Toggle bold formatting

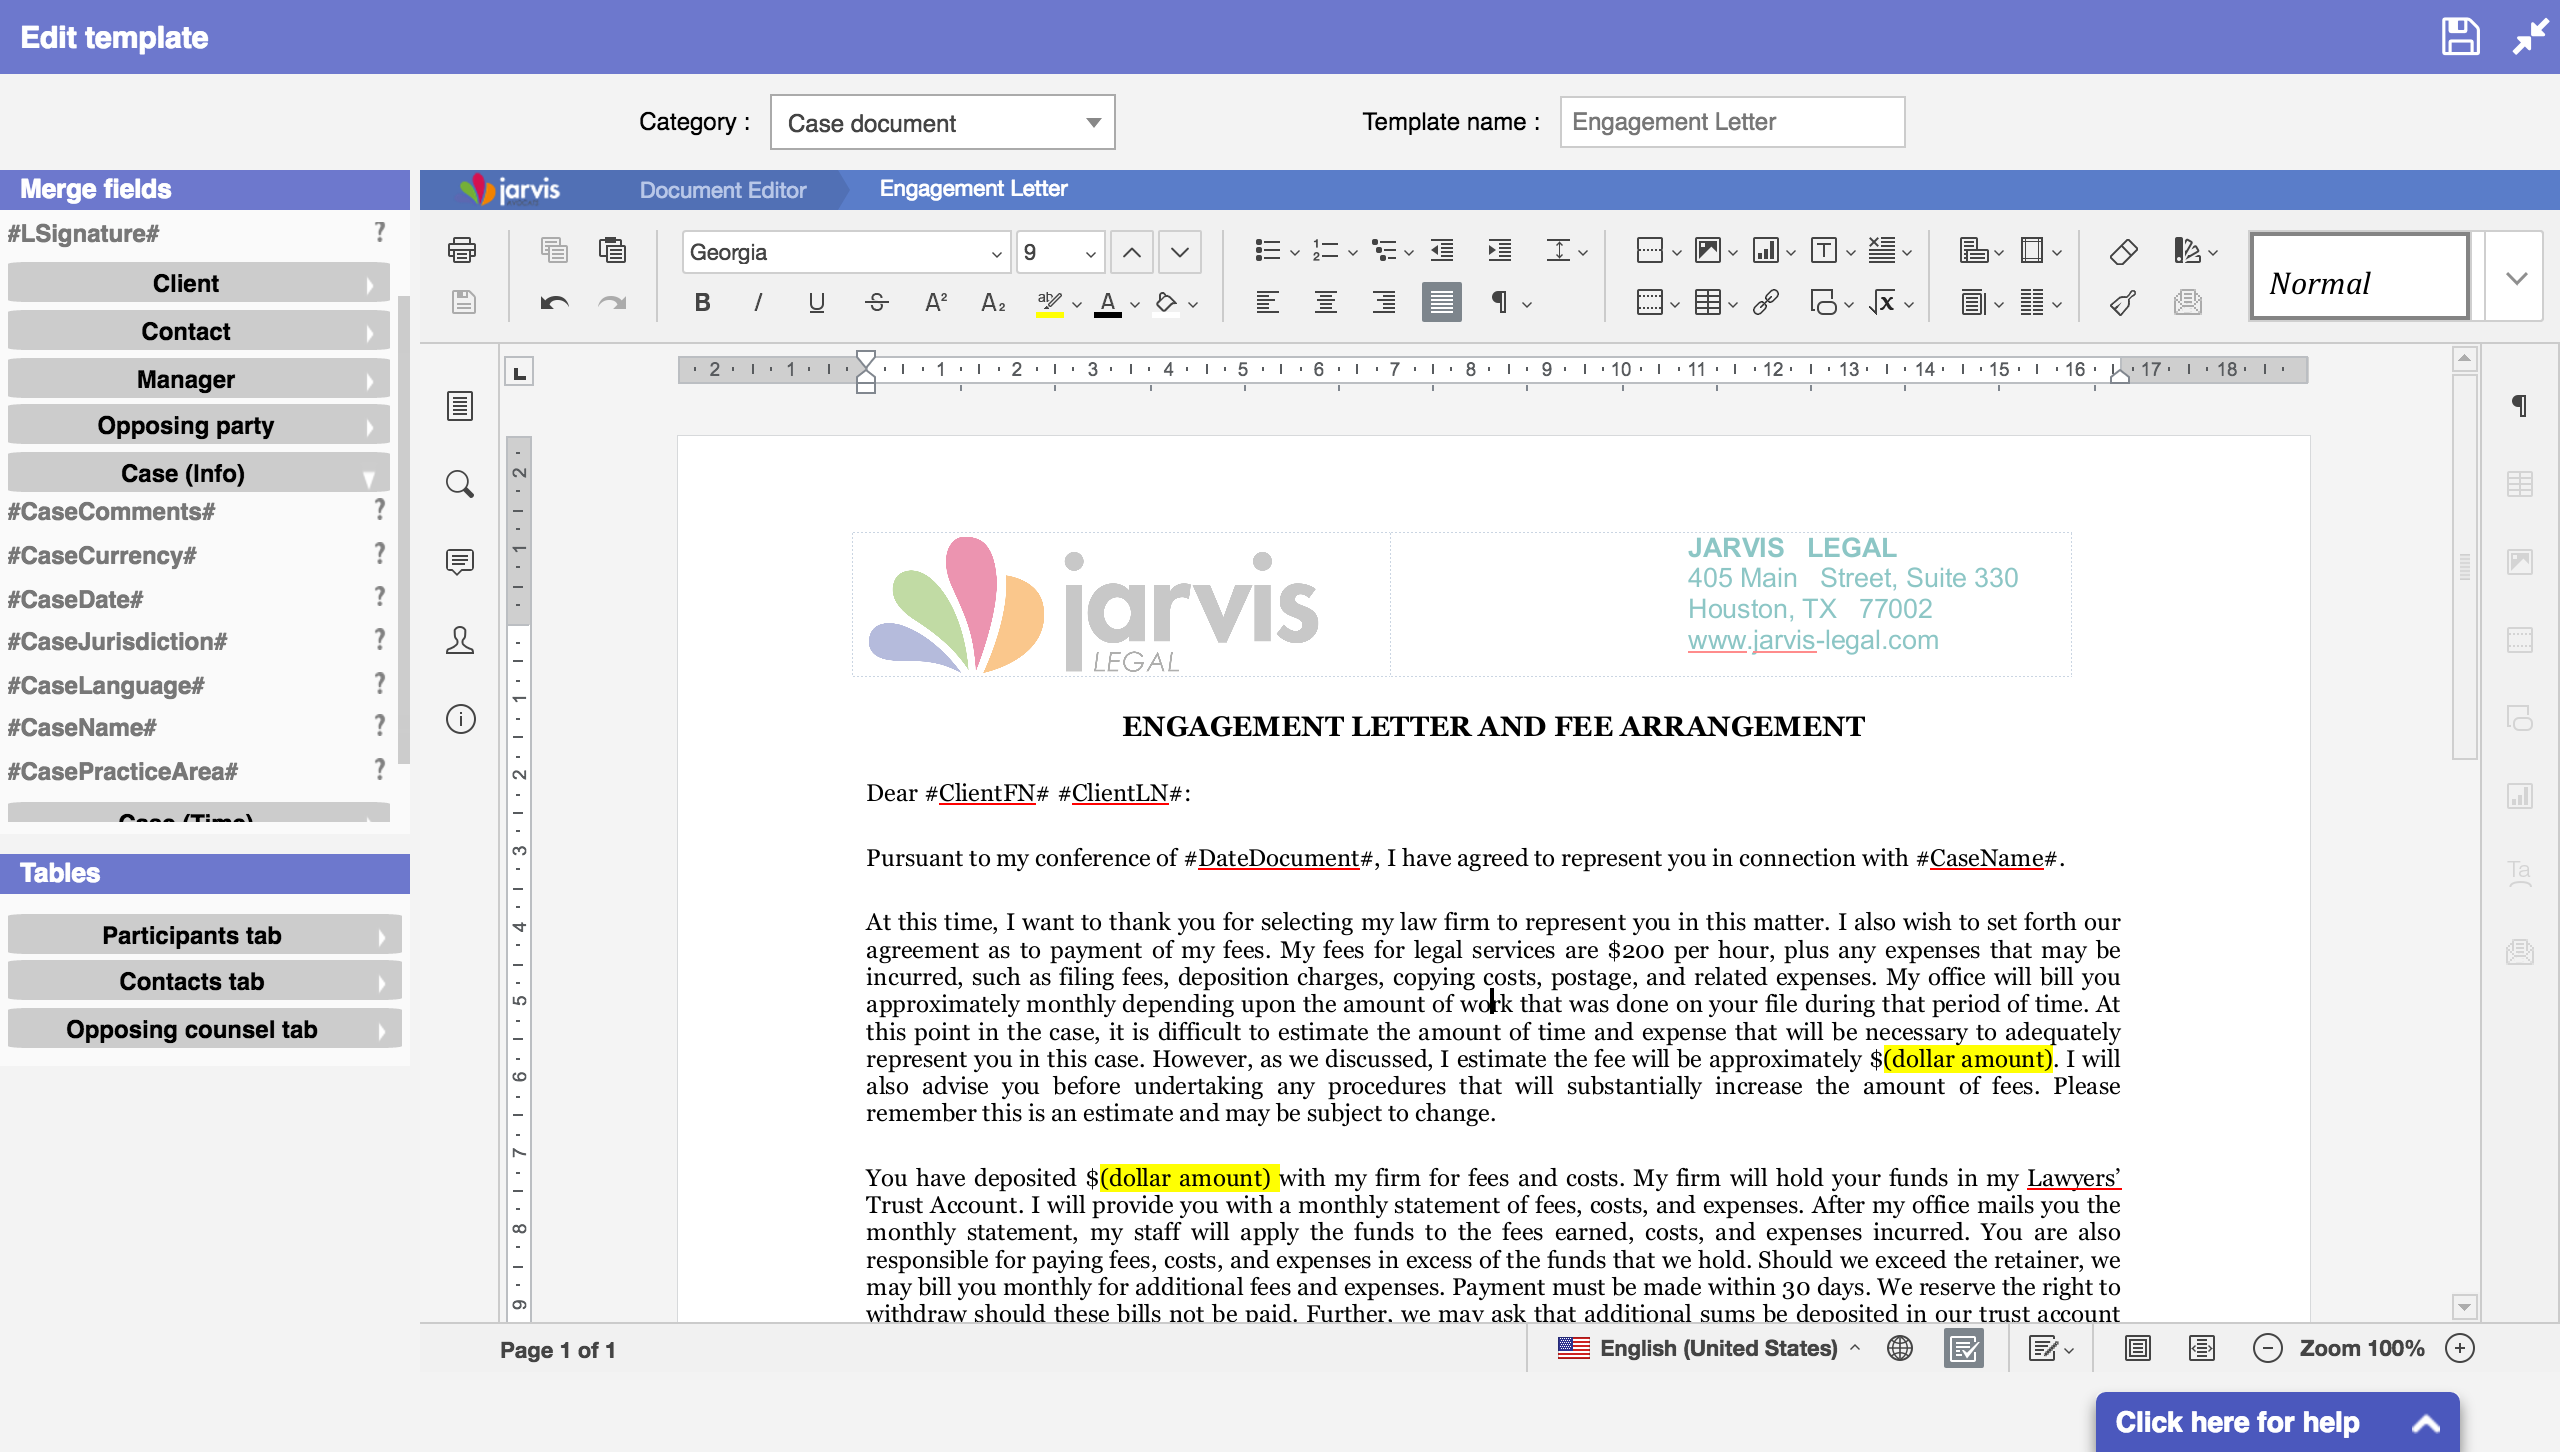point(703,302)
